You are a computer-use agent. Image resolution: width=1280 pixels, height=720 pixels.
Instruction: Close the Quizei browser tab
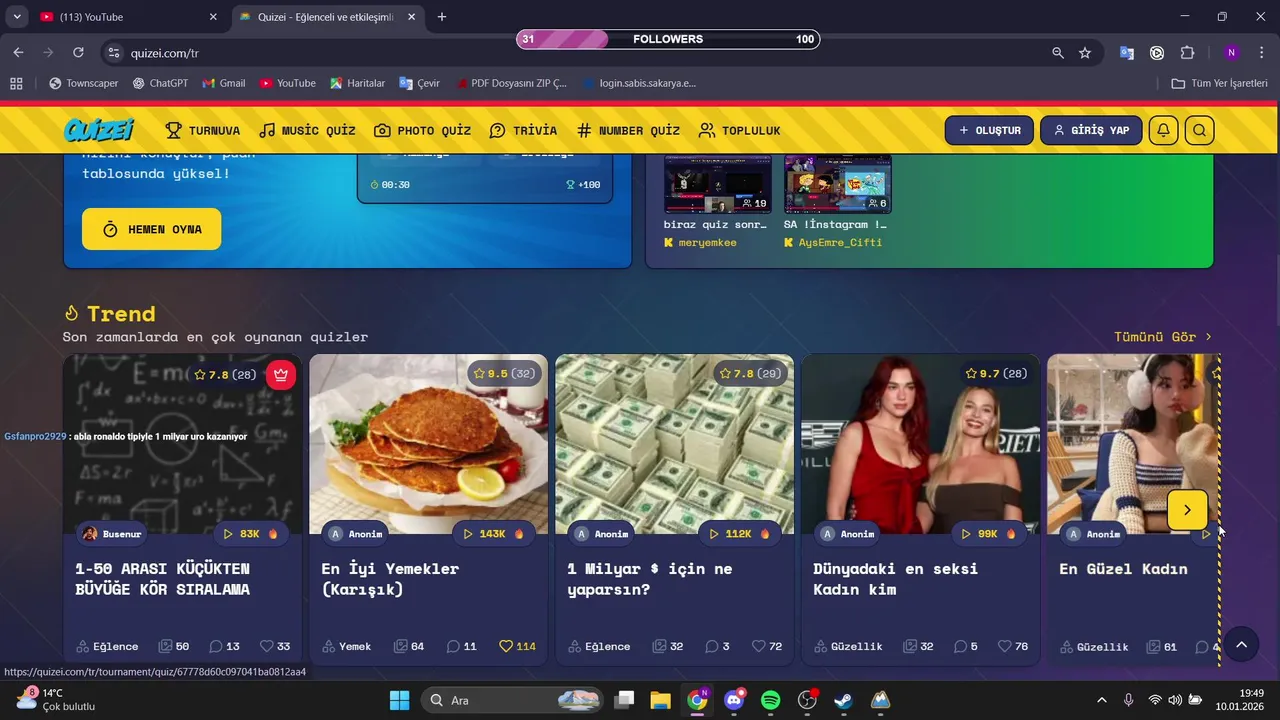[411, 17]
